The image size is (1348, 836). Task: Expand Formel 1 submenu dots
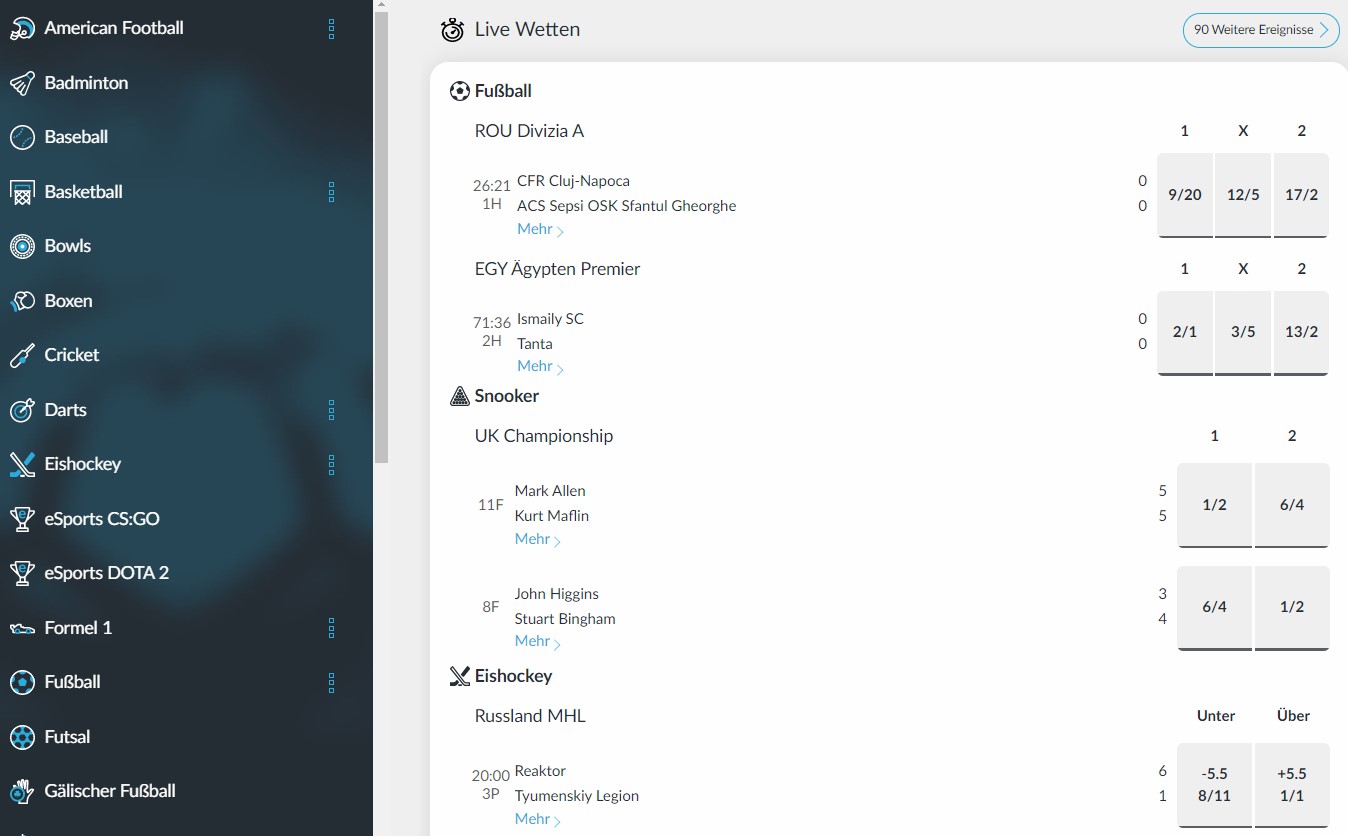click(x=332, y=628)
